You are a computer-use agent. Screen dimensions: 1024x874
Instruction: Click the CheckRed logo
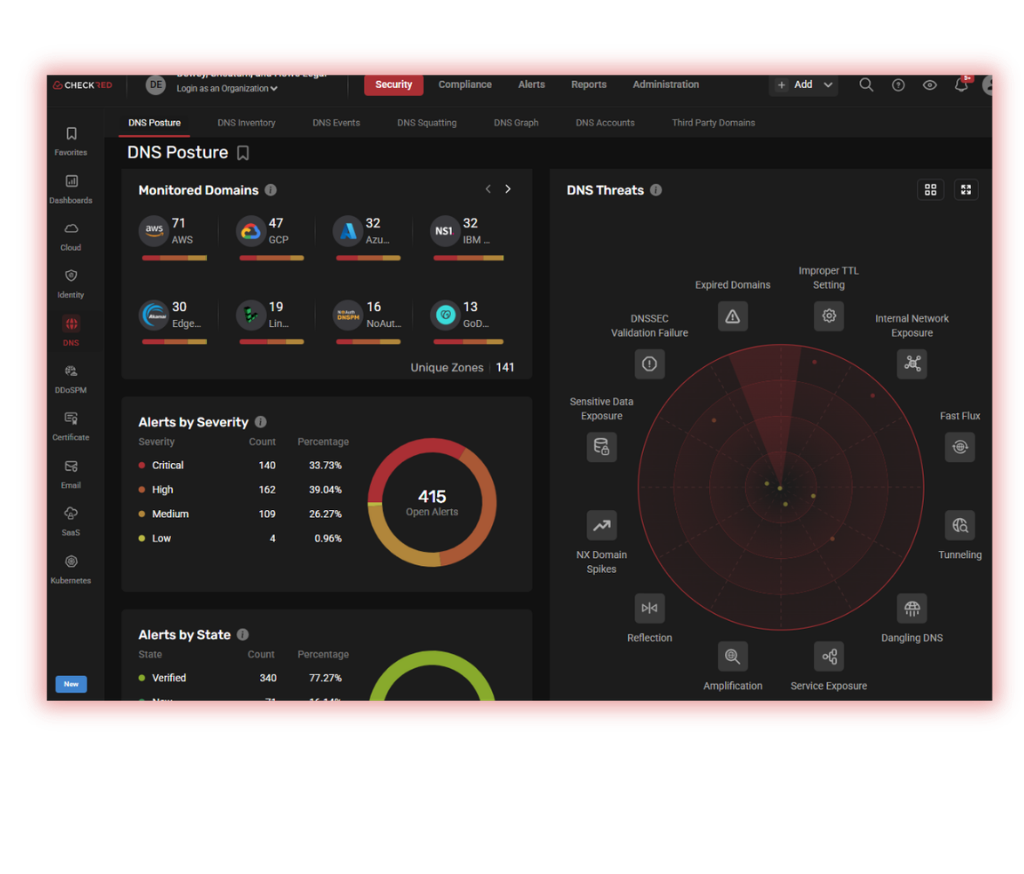coord(82,85)
